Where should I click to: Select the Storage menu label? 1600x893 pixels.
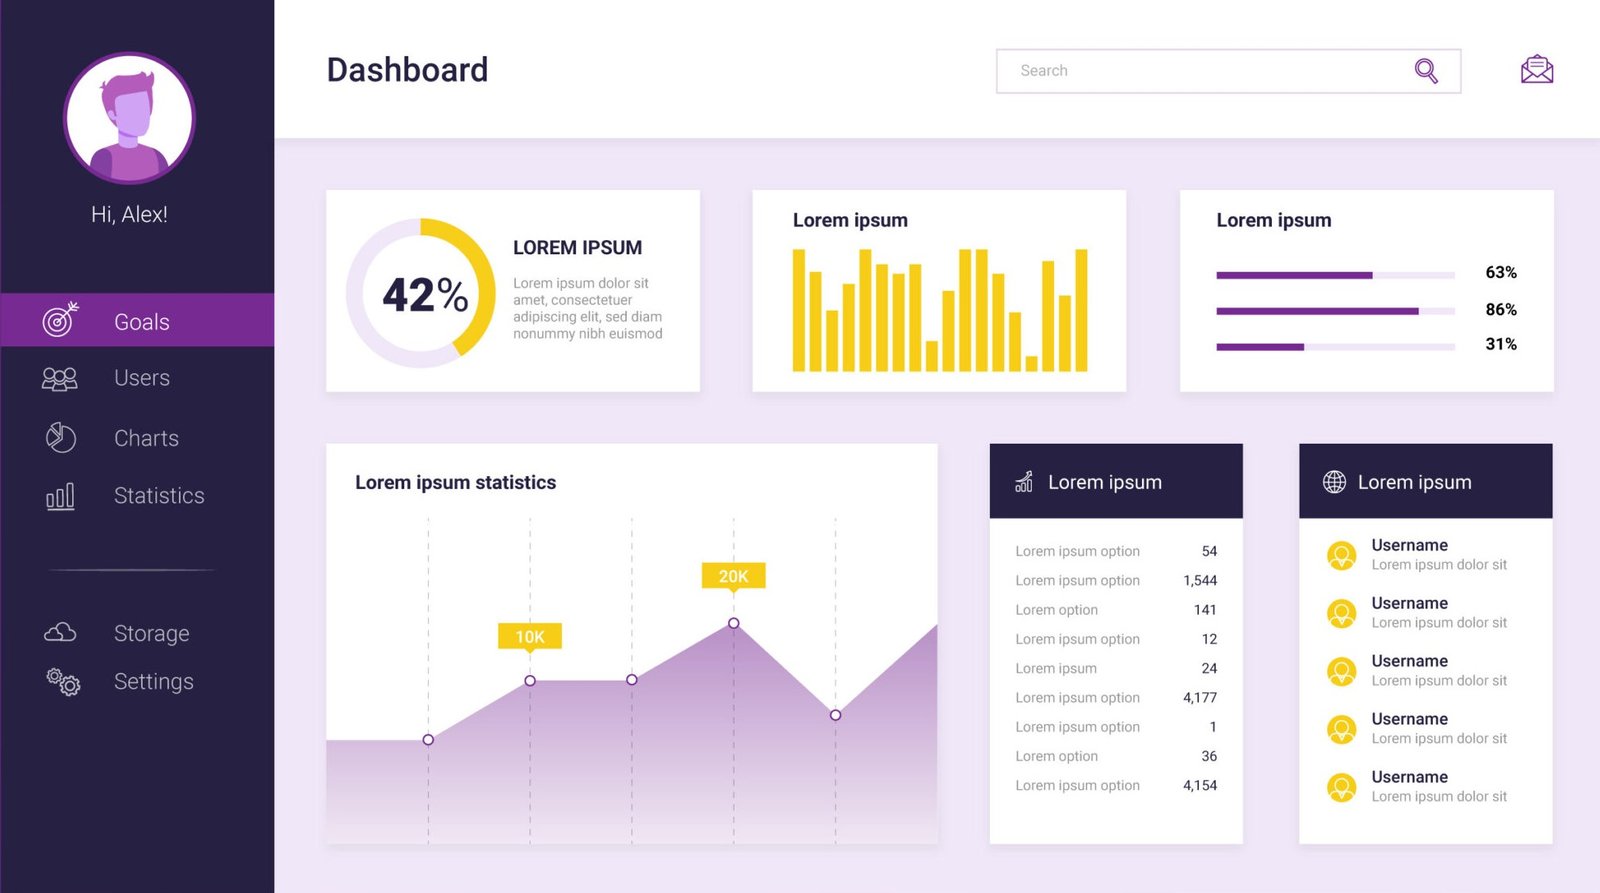click(x=152, y=634)
